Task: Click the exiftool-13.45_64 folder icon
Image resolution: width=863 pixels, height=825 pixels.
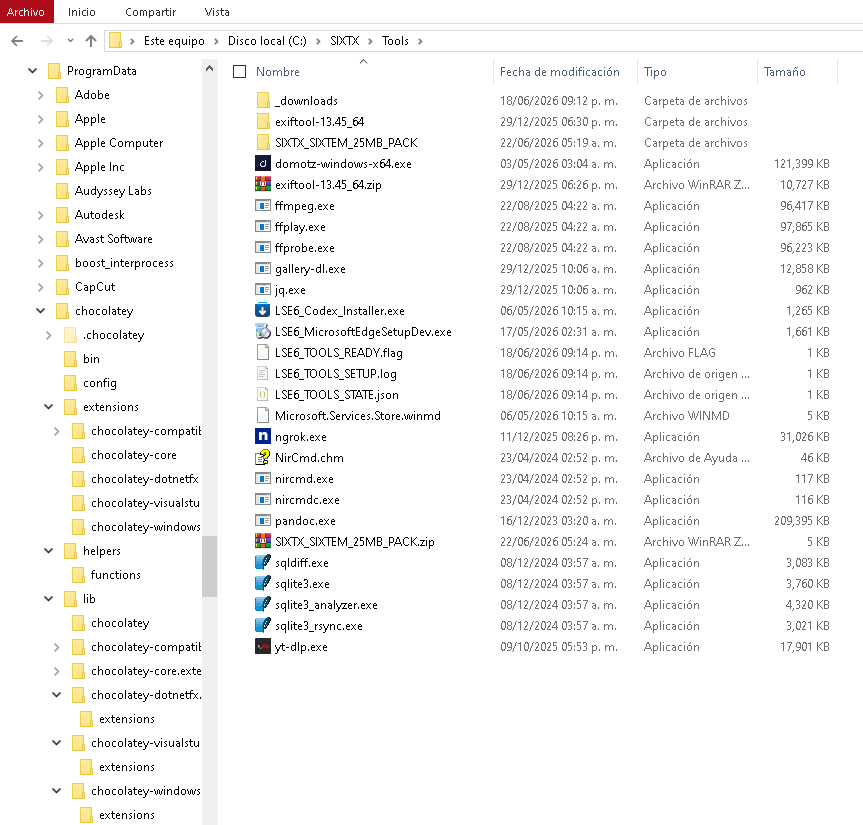Action: pyautogui.click(x=263, y=122)
